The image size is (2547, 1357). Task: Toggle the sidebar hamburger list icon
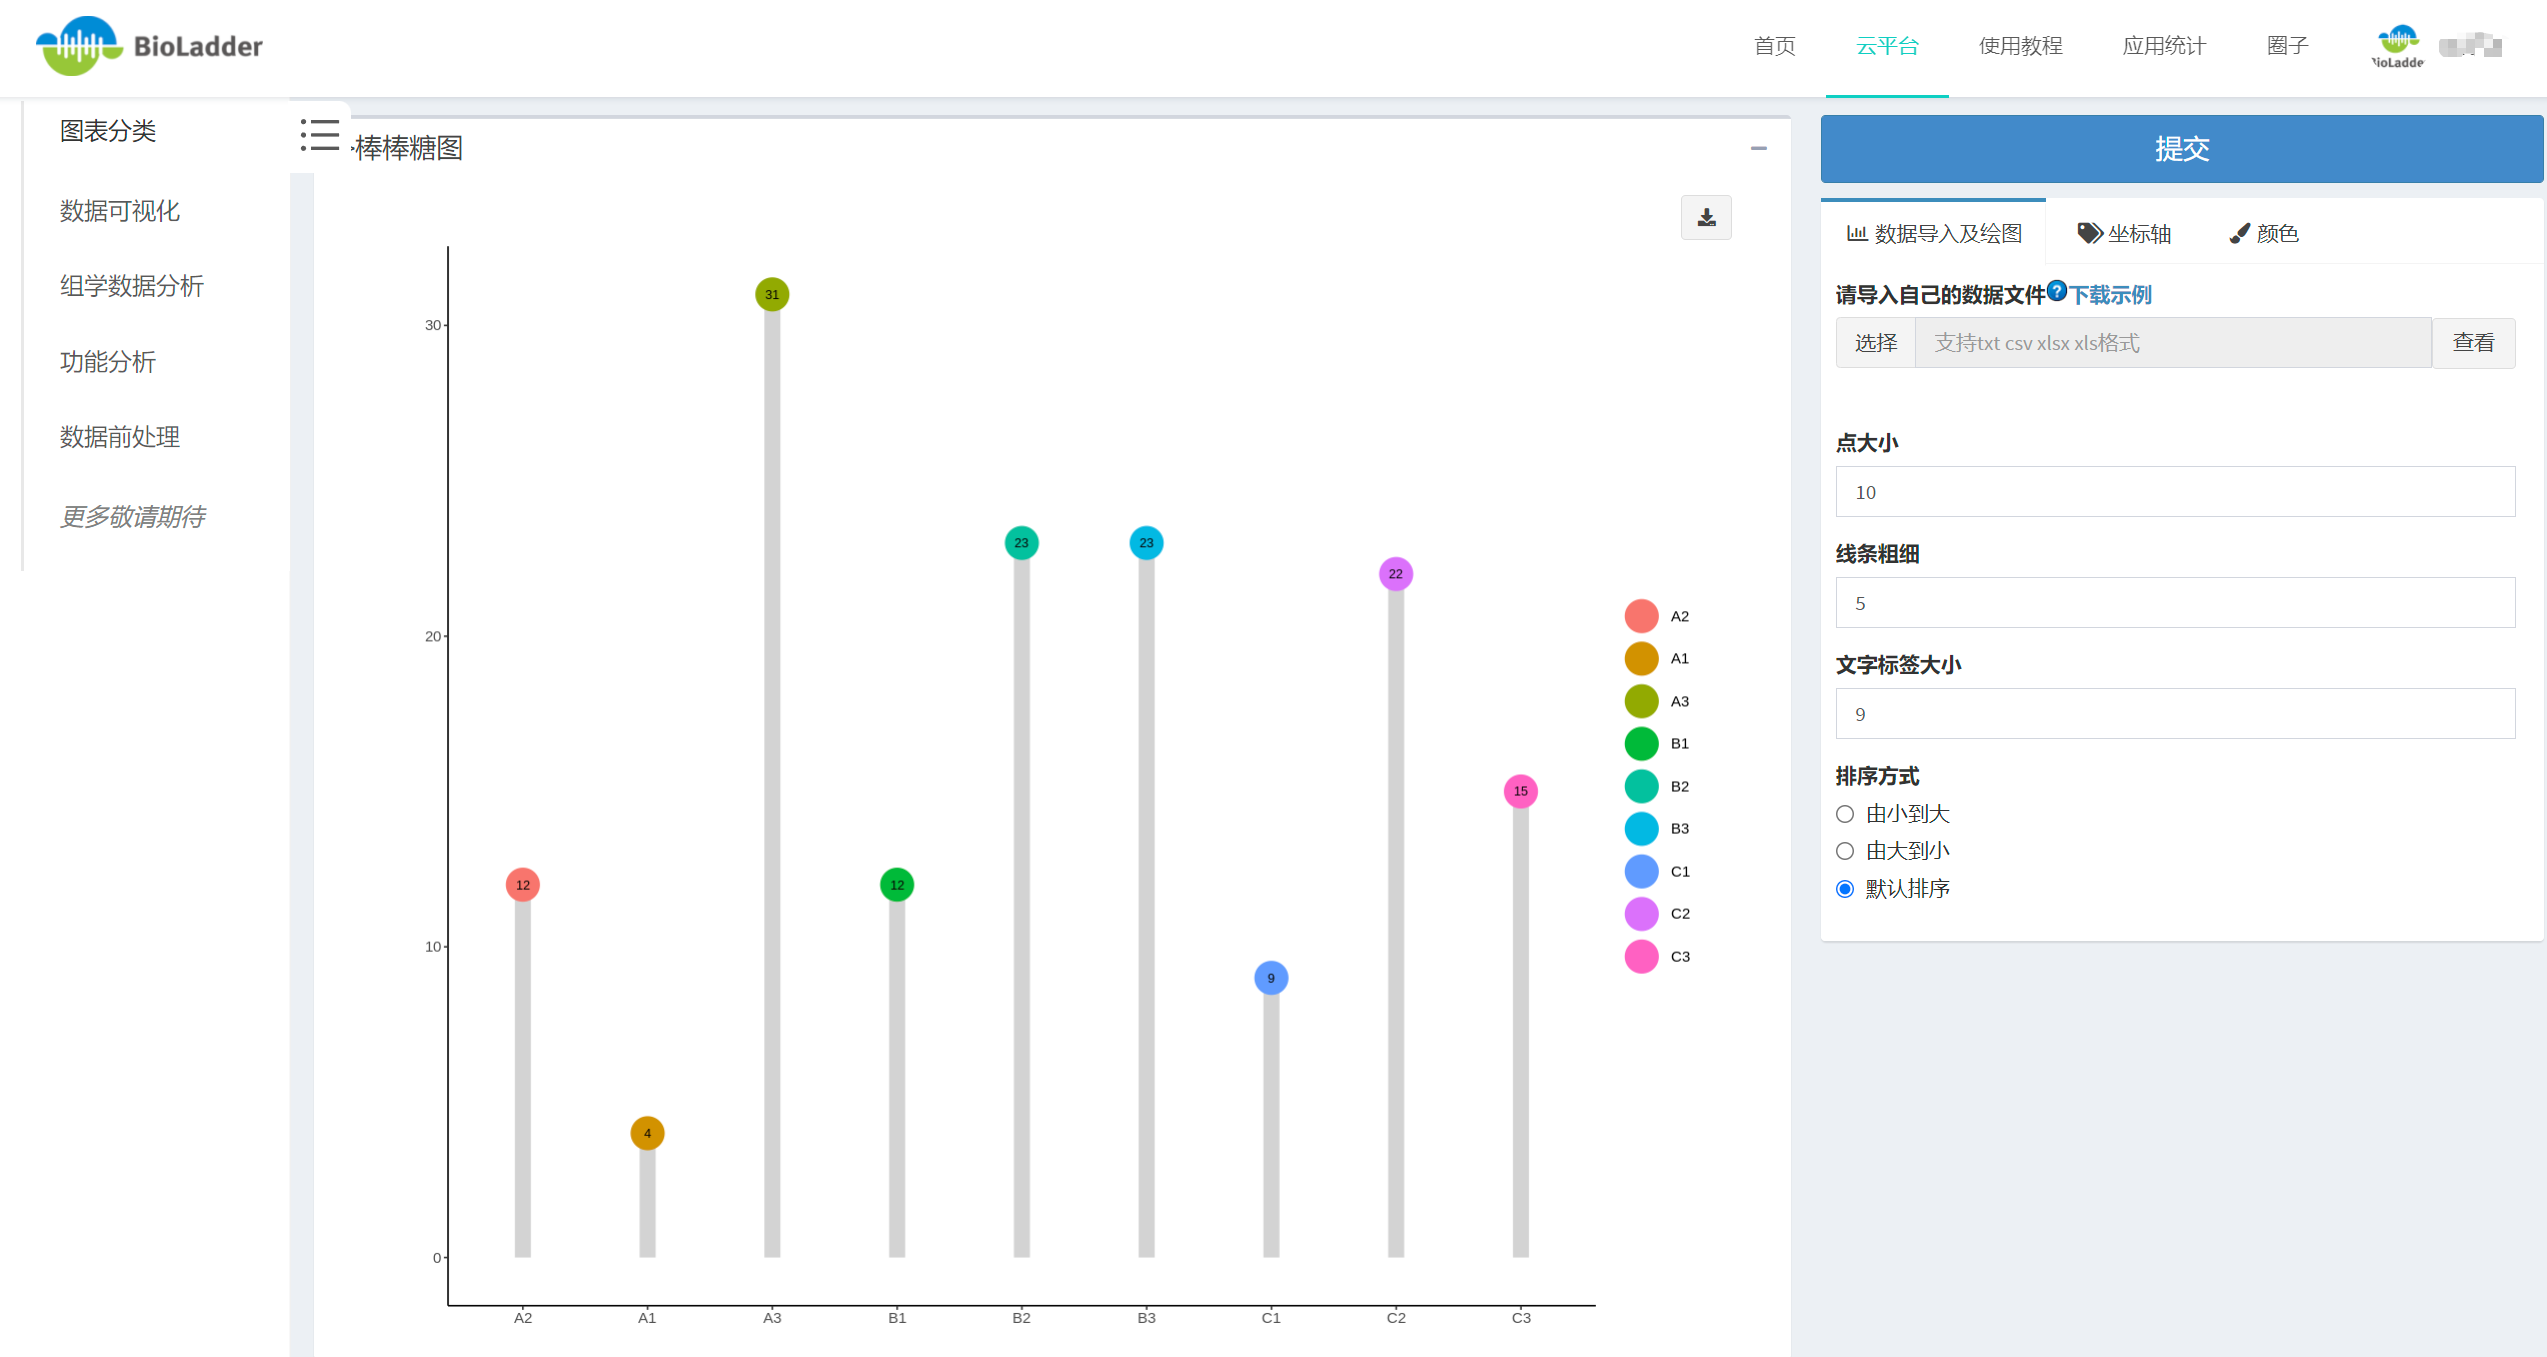(320, 135)
